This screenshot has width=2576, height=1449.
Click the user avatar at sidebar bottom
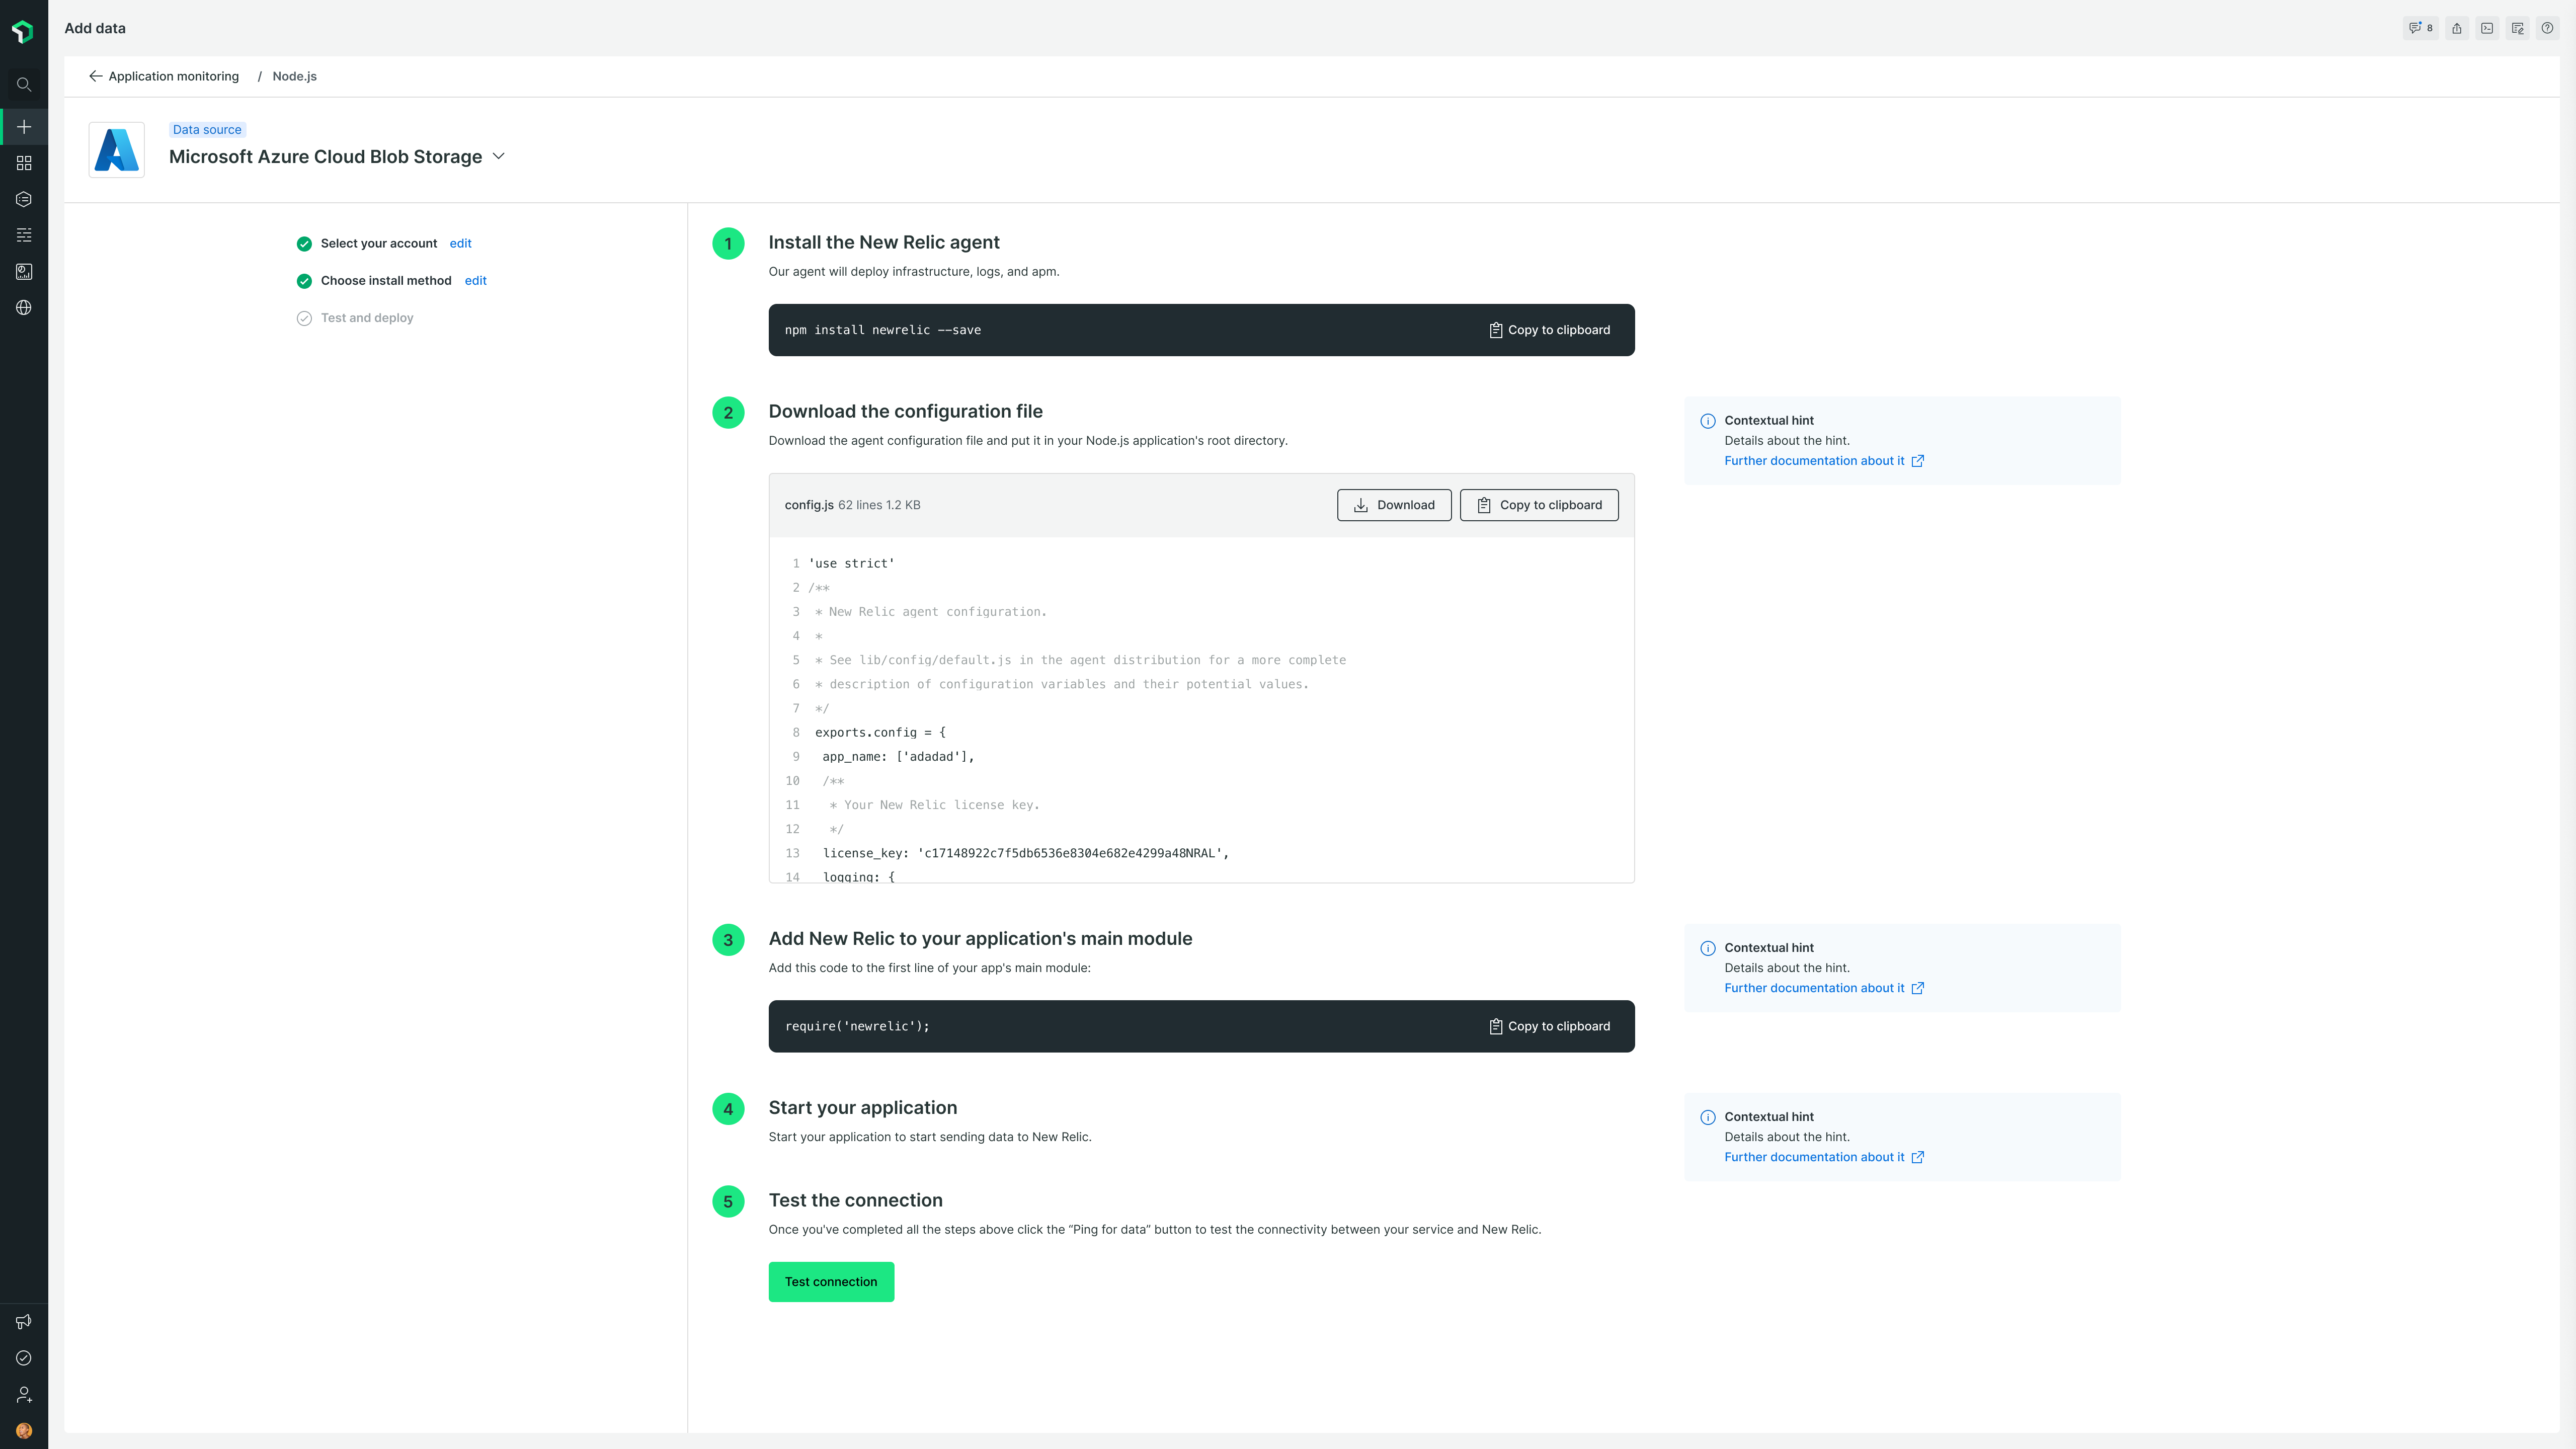(x=24, y=1430)
